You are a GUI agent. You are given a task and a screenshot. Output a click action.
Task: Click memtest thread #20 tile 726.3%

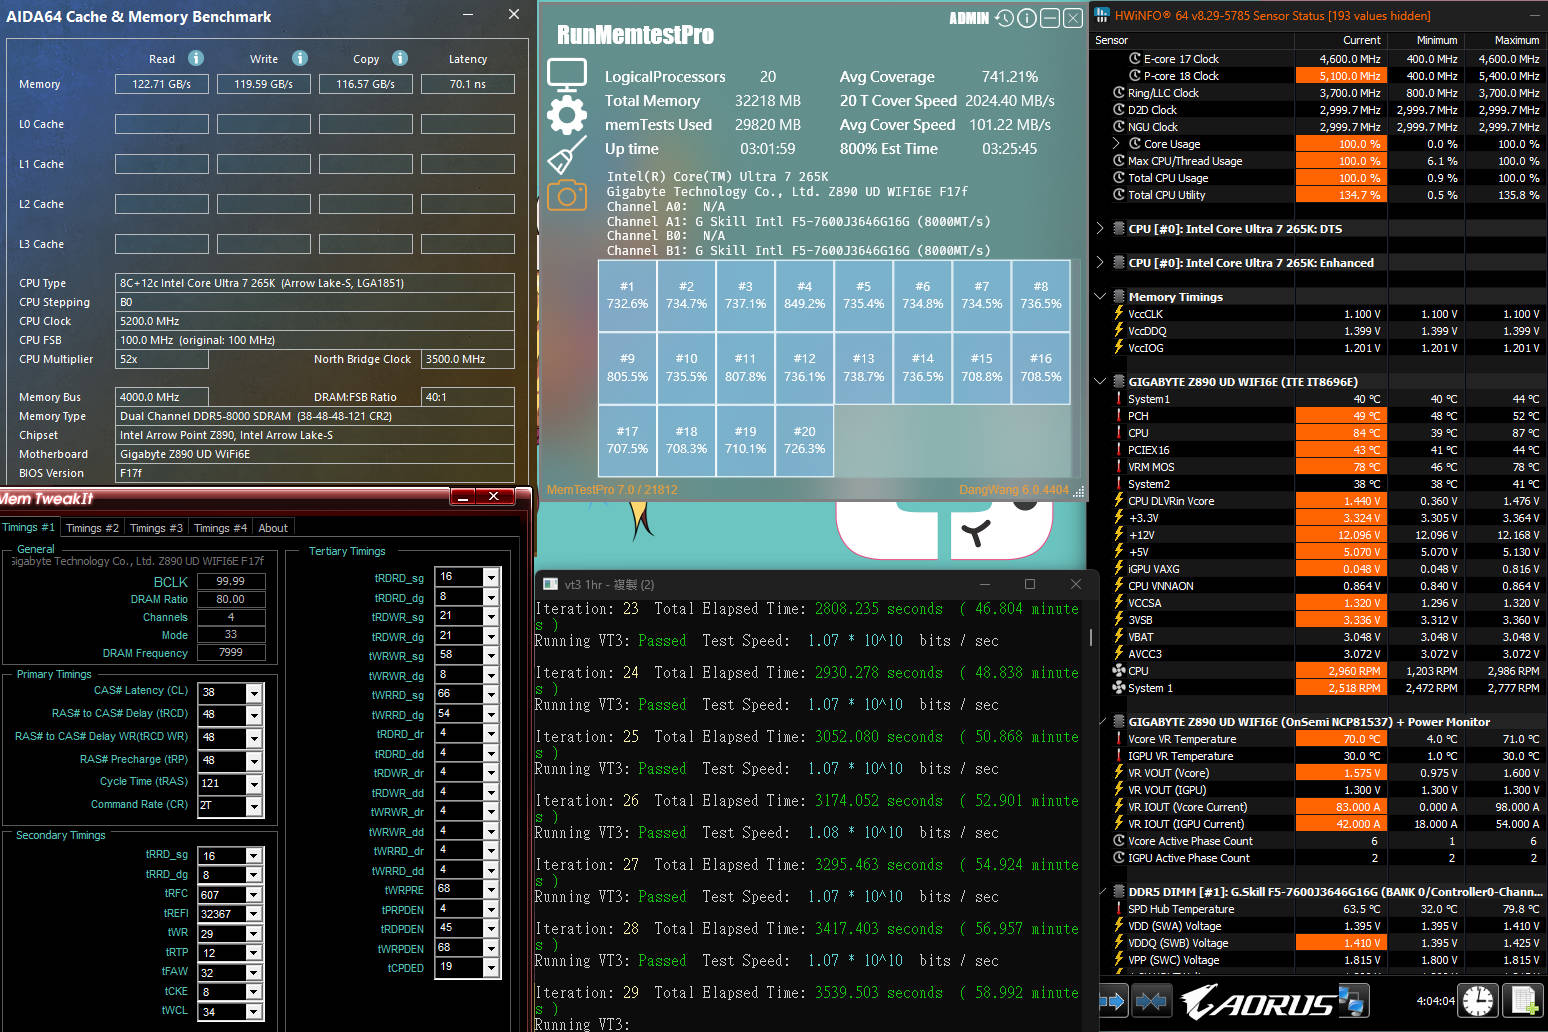click(x=804, y=440)
